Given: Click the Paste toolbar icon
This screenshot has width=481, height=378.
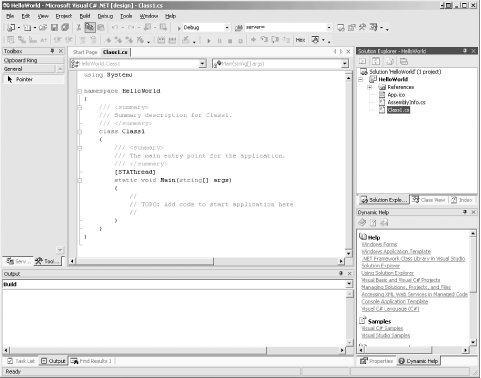Looking at the screenshot, I should 101,27.
